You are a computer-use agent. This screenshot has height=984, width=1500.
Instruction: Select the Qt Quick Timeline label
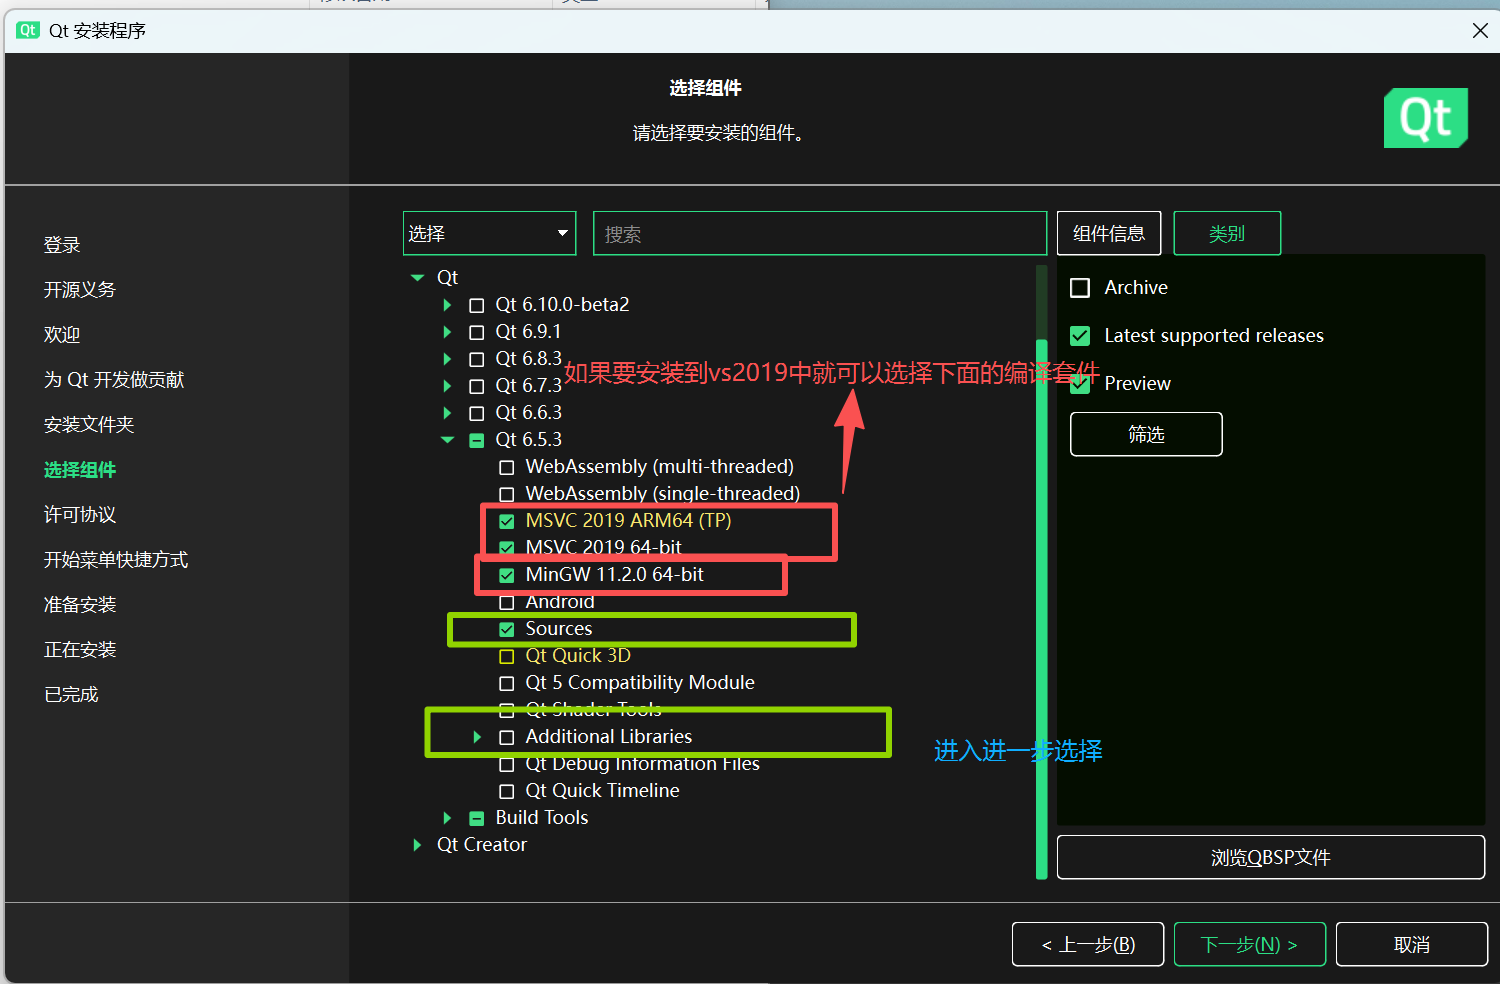coord(602,791)
